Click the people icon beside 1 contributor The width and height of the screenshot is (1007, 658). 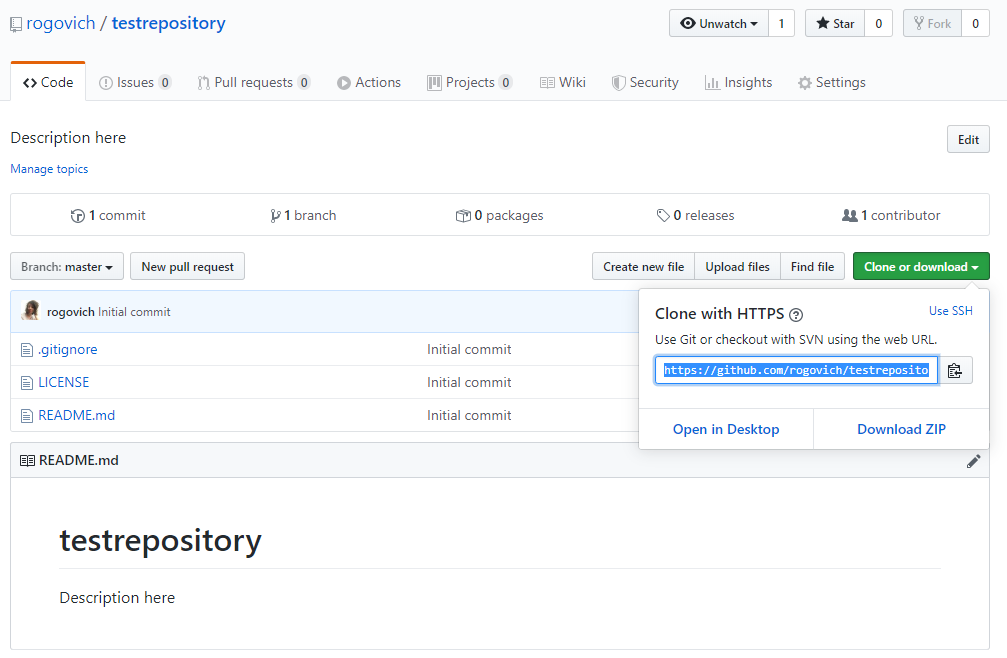(x=850, y=216)
